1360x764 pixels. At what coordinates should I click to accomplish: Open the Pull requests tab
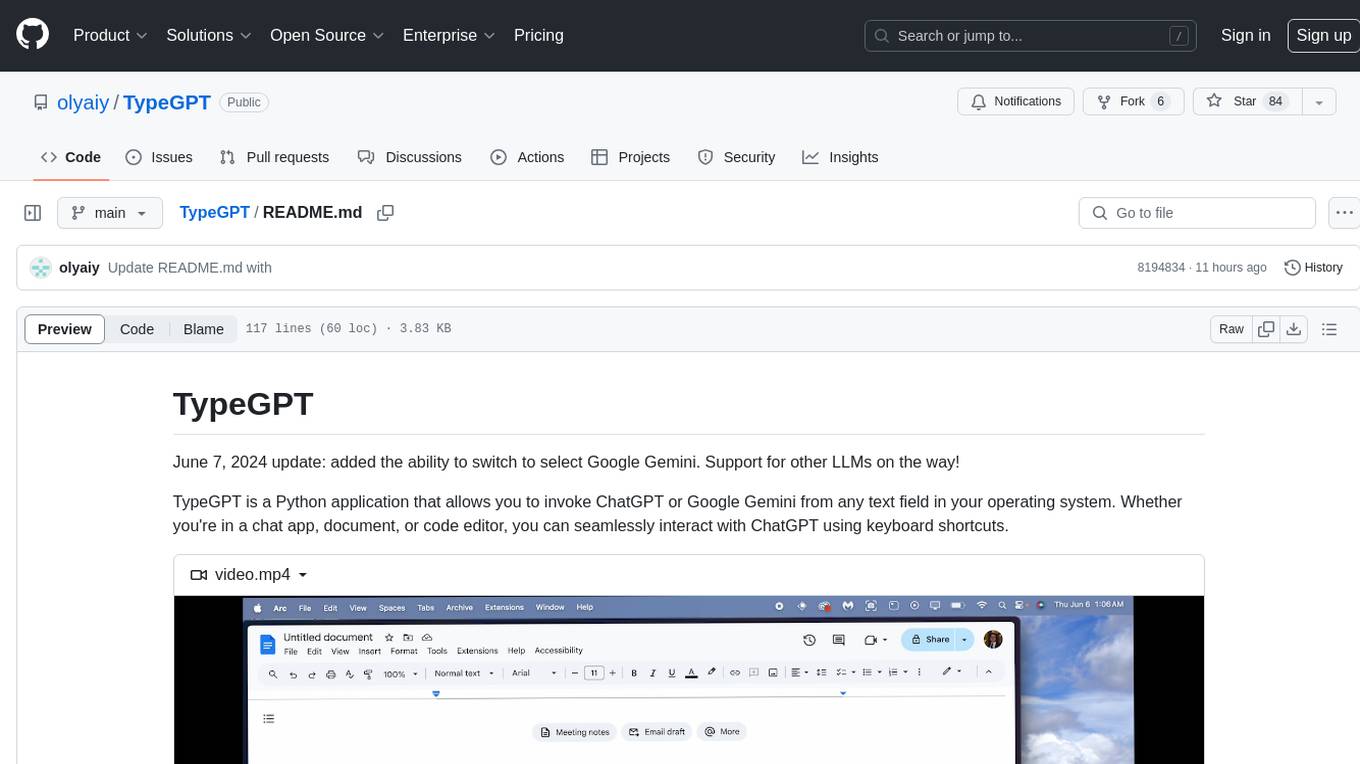(x=274, y=157)
